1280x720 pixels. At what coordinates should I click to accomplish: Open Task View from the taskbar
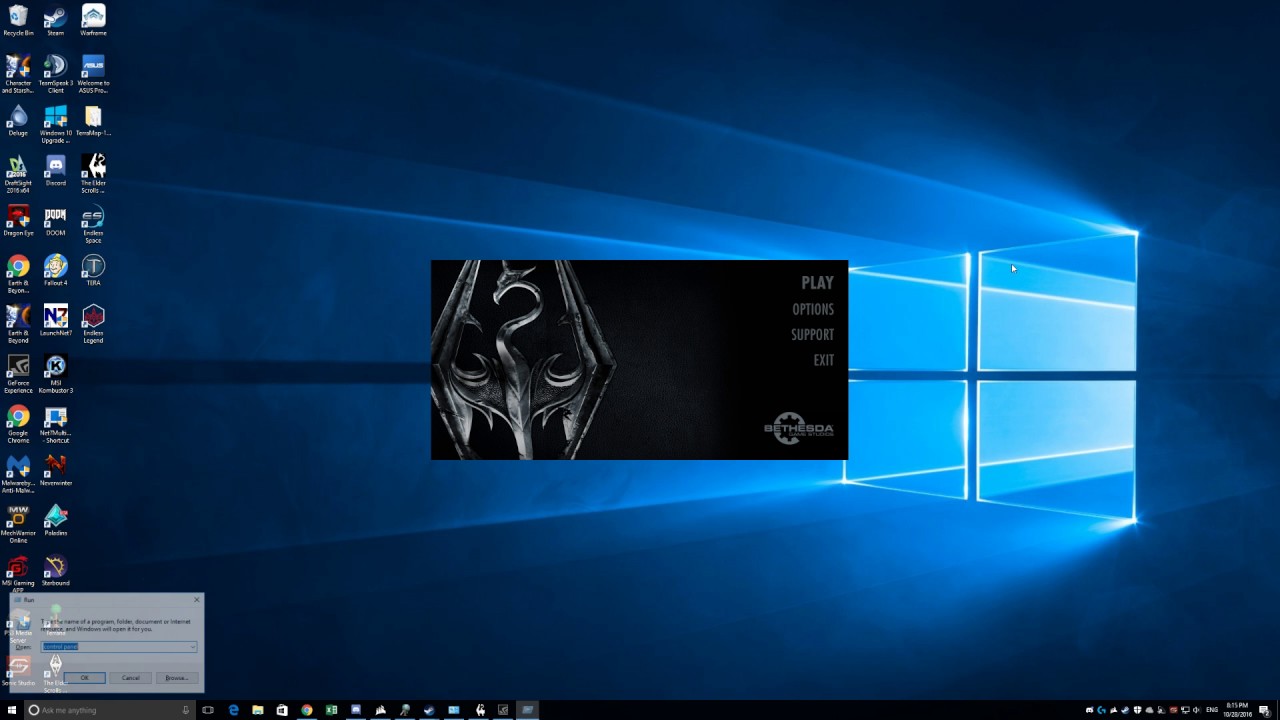(208, 710)
